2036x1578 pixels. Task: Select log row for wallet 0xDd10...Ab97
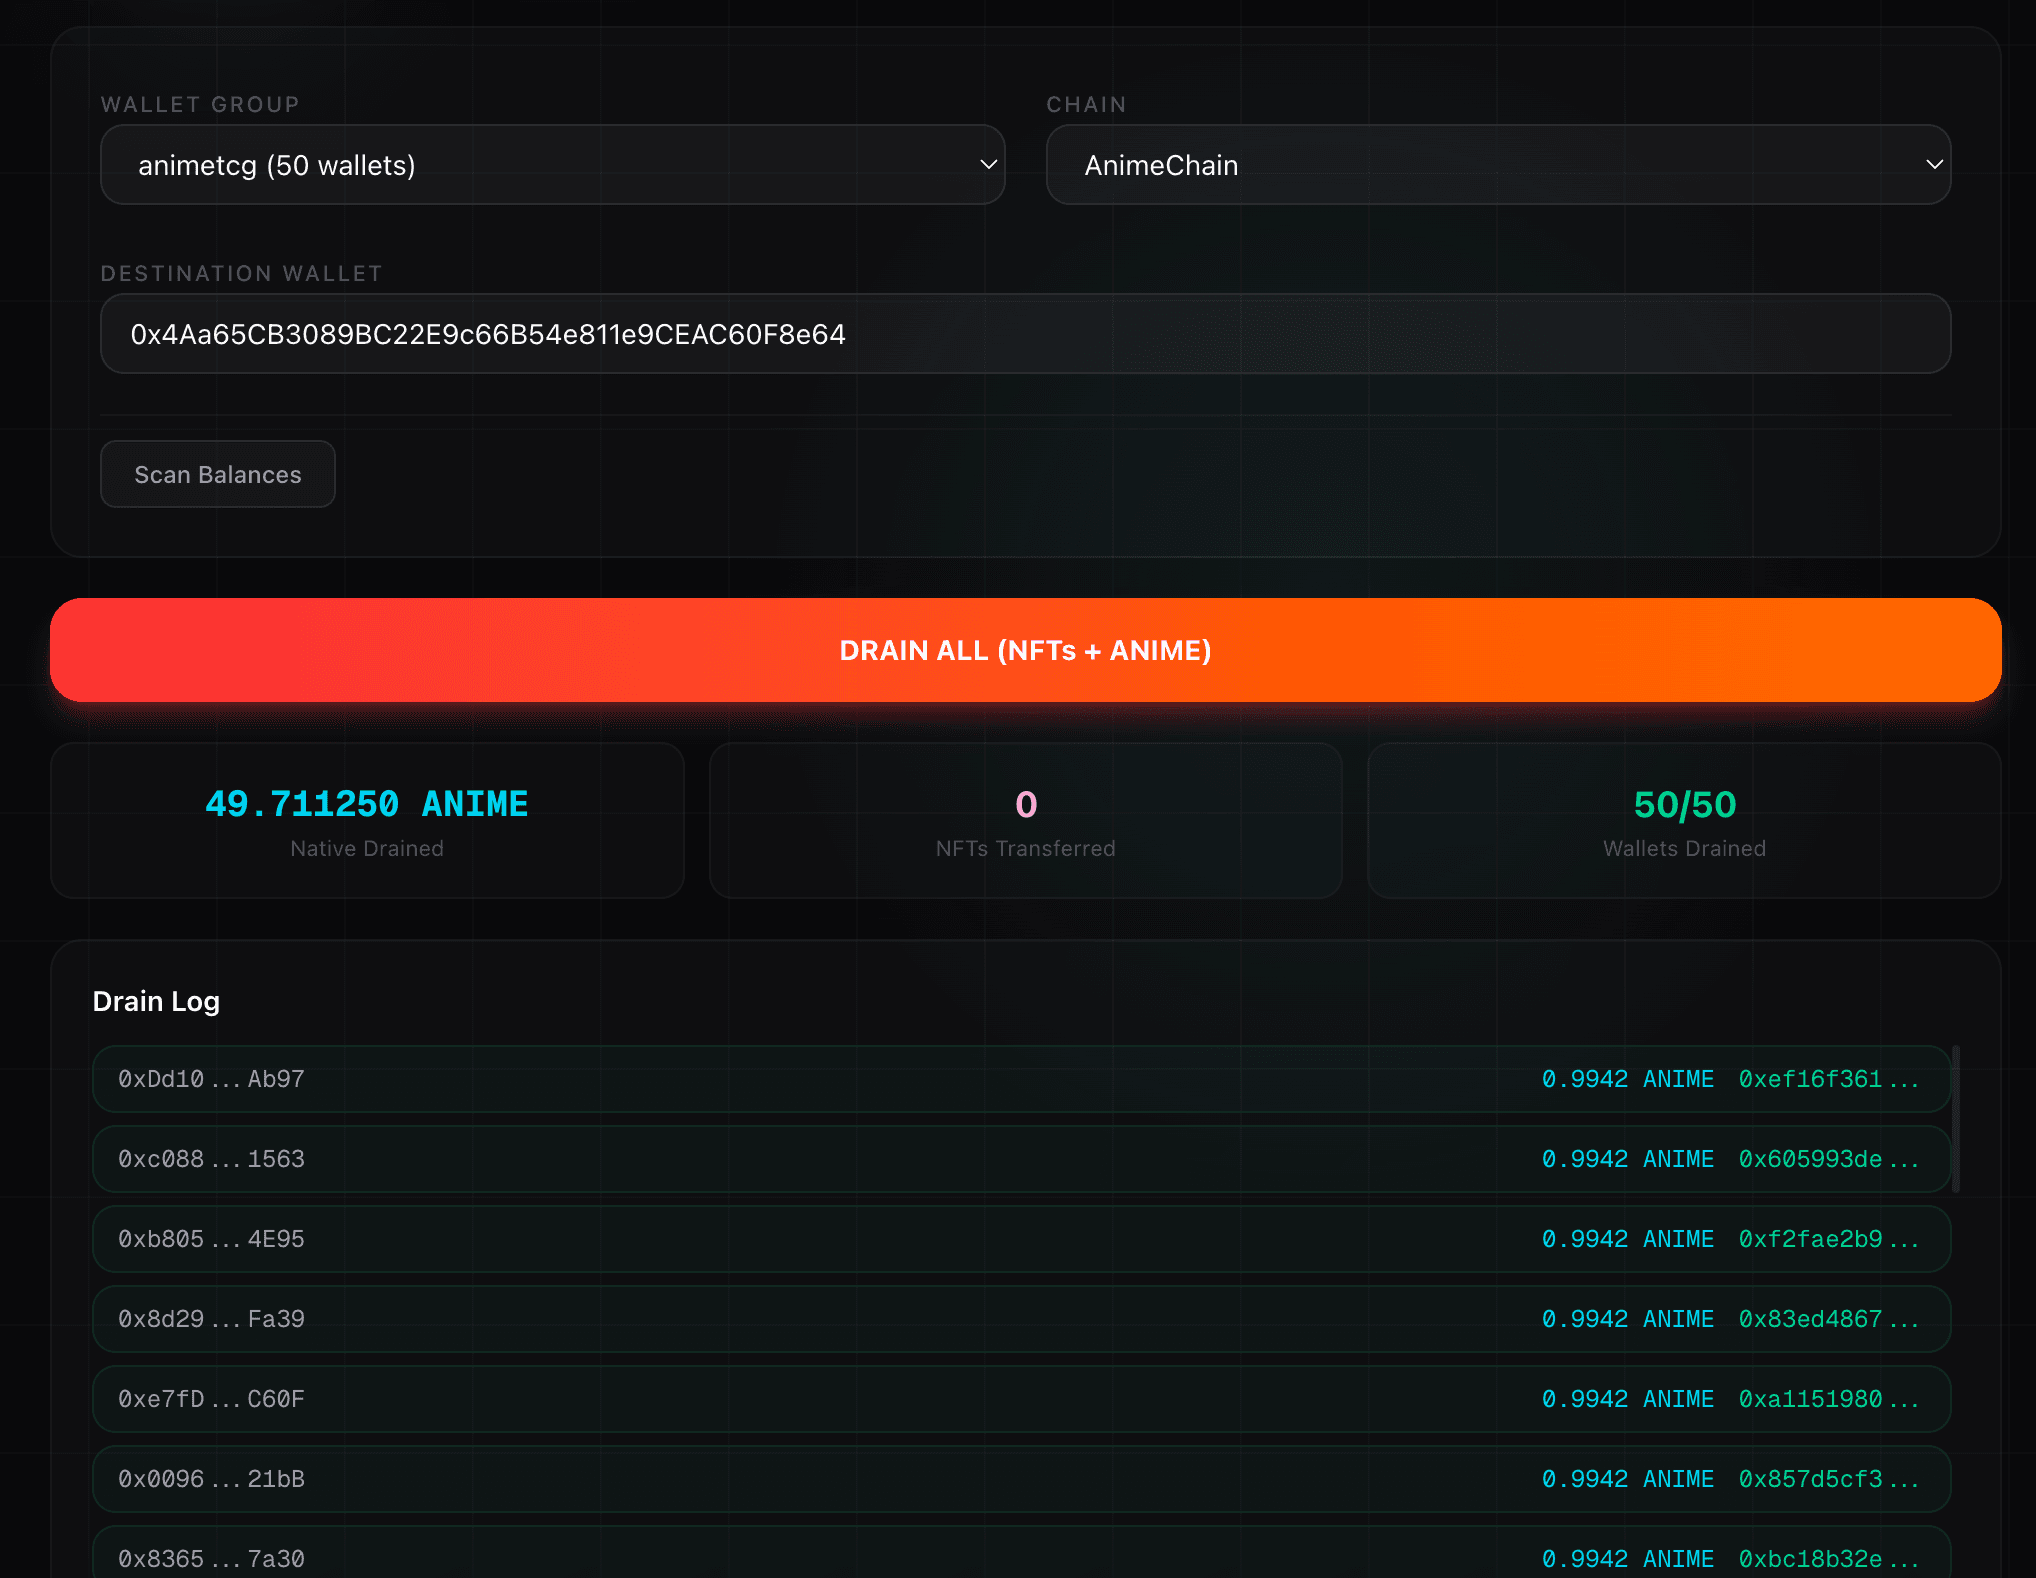[x=1020, y=1079]
